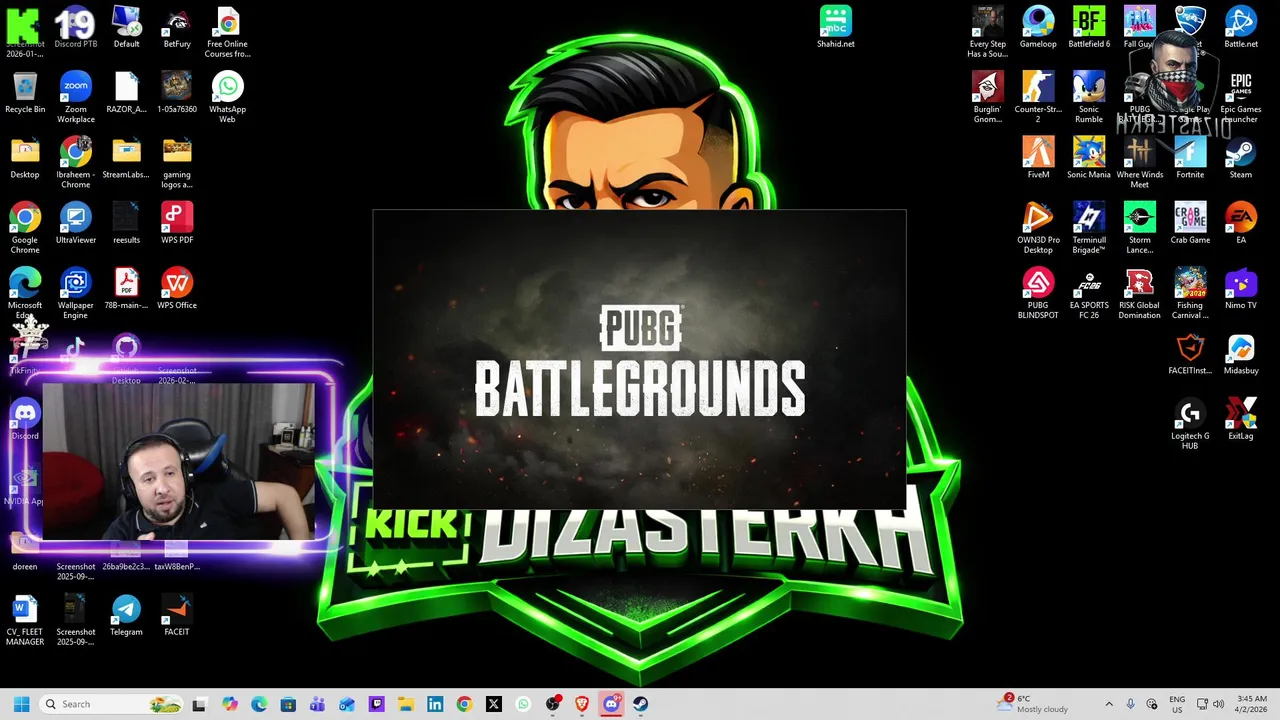Viewport: 1280px width, 720px height.
Task: Click the microphone icon in system tray
Action: pos(1131,704)
